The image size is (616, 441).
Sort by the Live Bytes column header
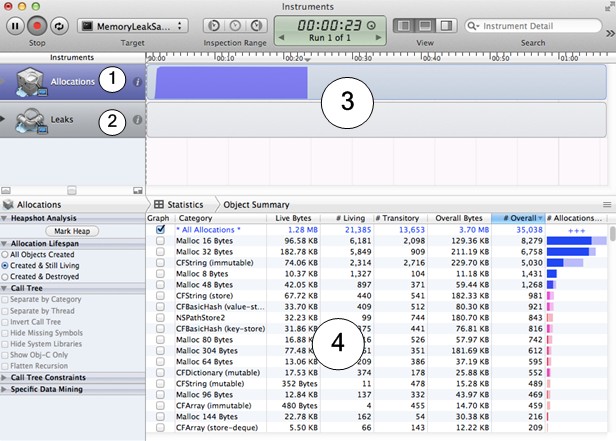click(x=293, y=218)
